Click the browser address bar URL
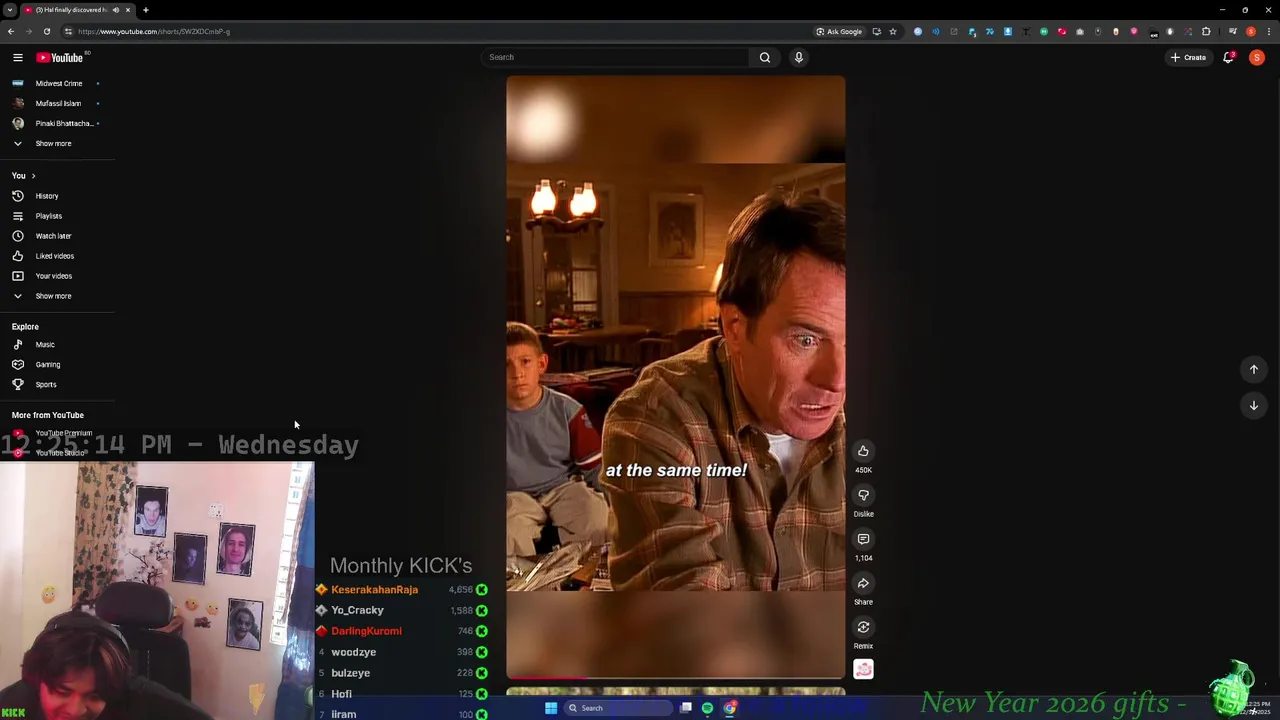Screen dimensions: 1280x720 click(x=154, y=31)
